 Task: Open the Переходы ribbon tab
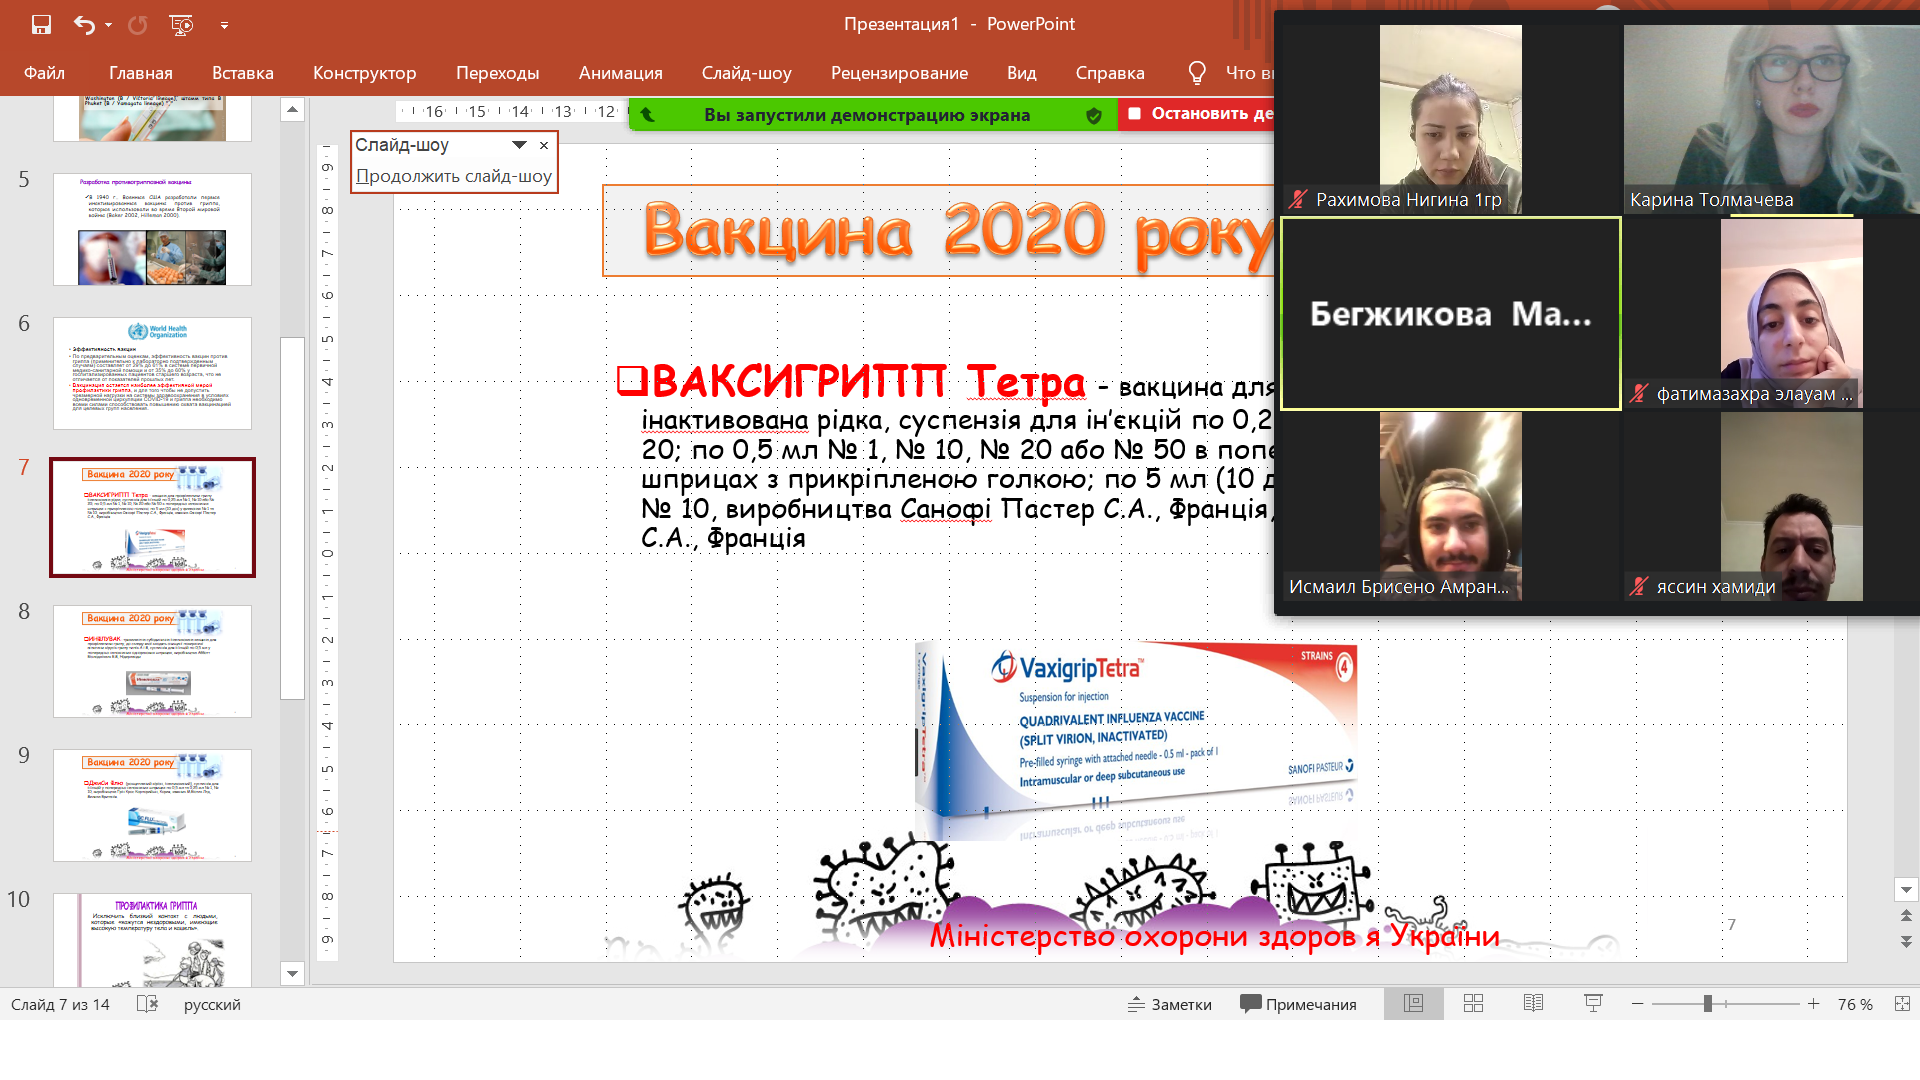497,73
